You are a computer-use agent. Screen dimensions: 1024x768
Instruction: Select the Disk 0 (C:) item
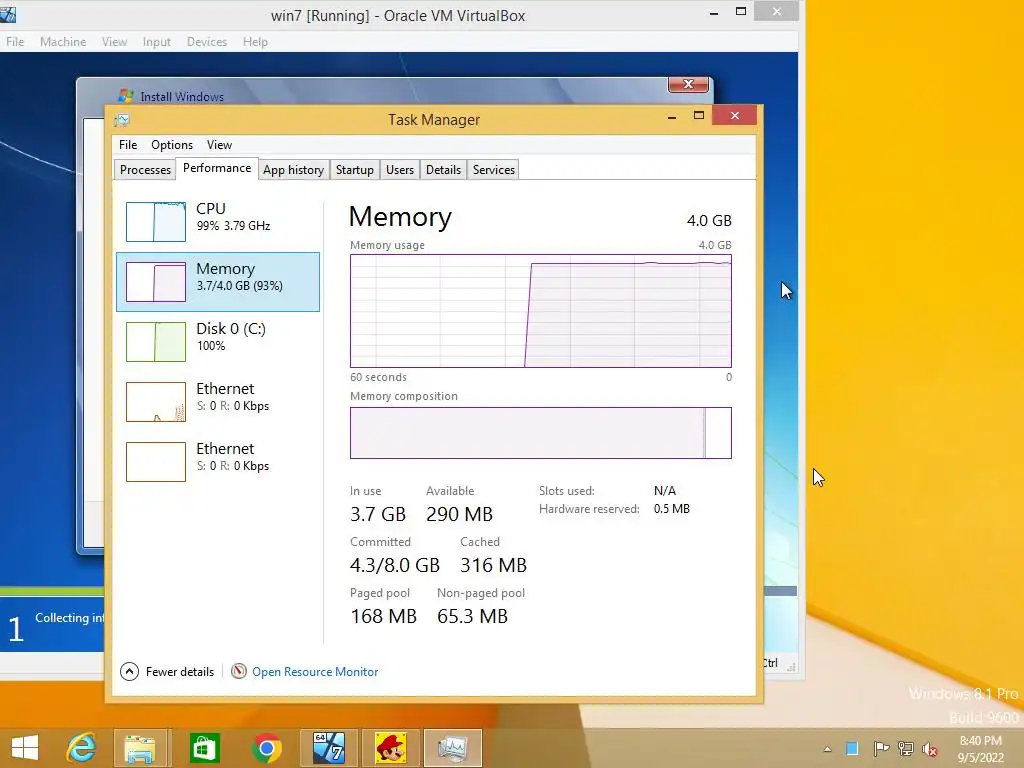coord(218,342)
